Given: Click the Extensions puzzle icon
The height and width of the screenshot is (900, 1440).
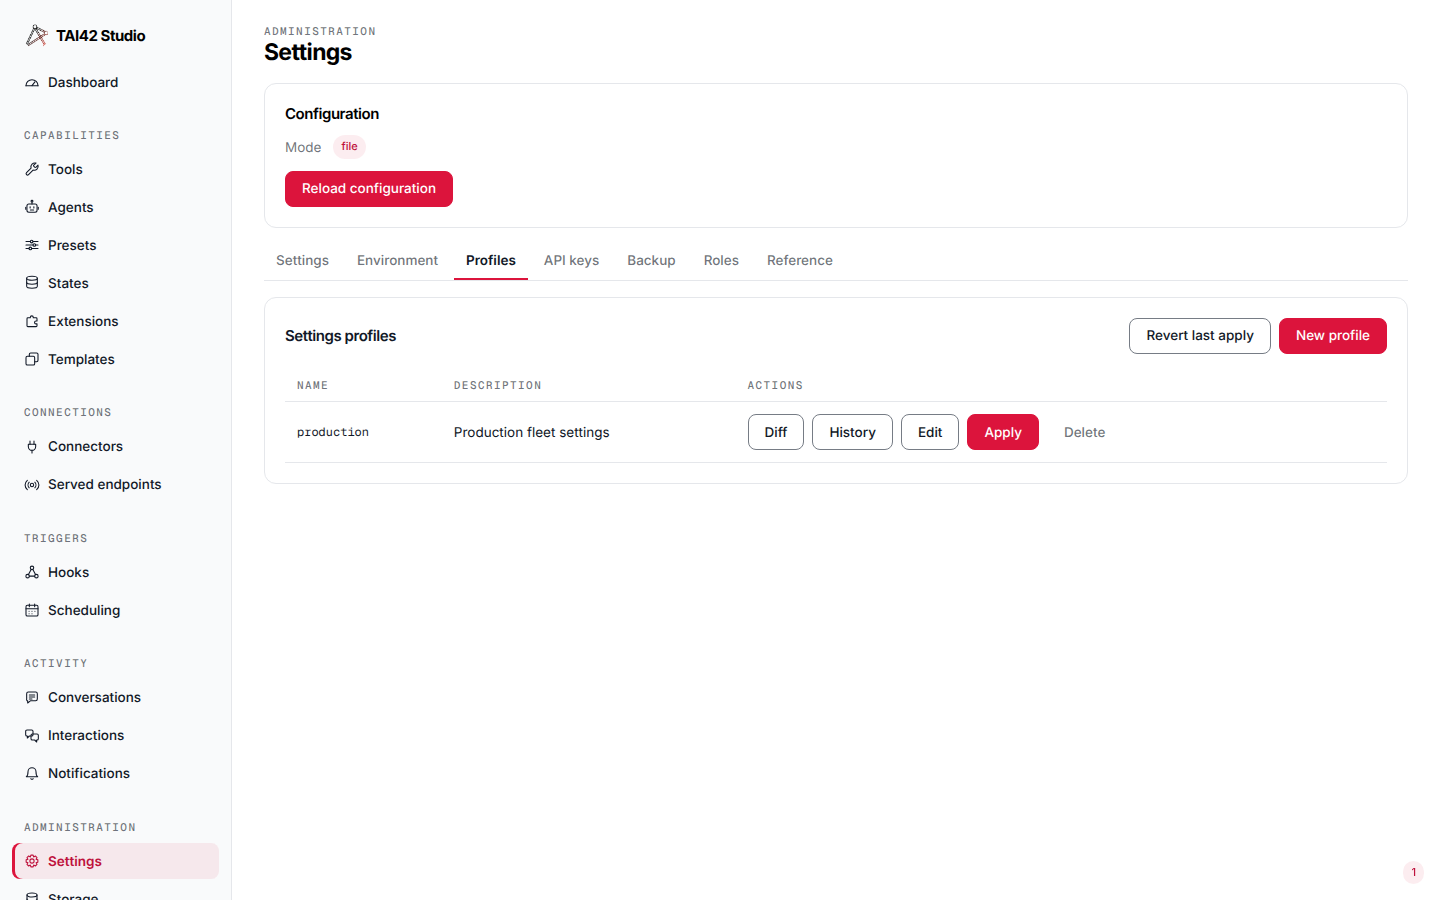Looking at the screenshot, I should pos(32,322).
